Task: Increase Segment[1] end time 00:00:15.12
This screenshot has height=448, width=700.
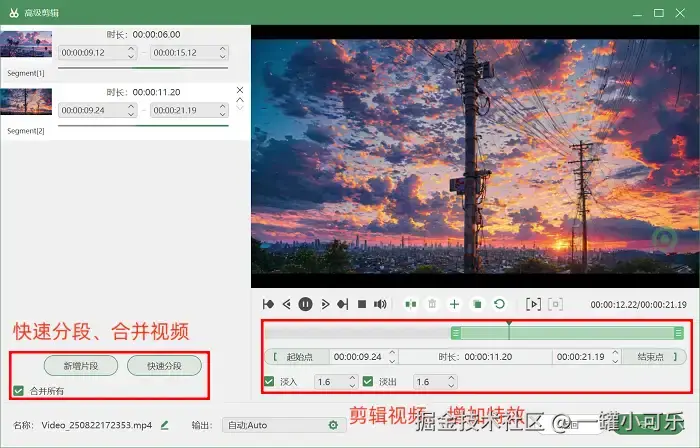Action: coord(223,49)
